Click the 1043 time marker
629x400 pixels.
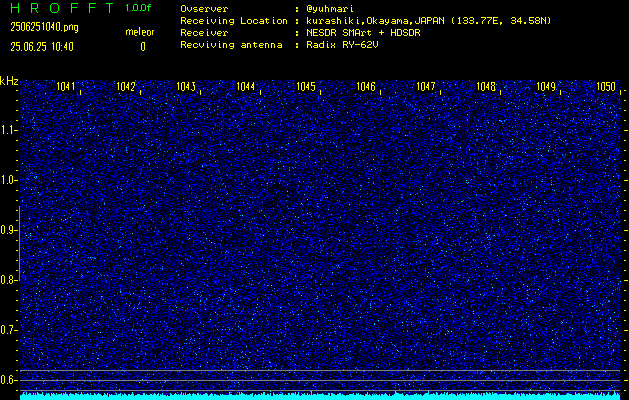186,87
